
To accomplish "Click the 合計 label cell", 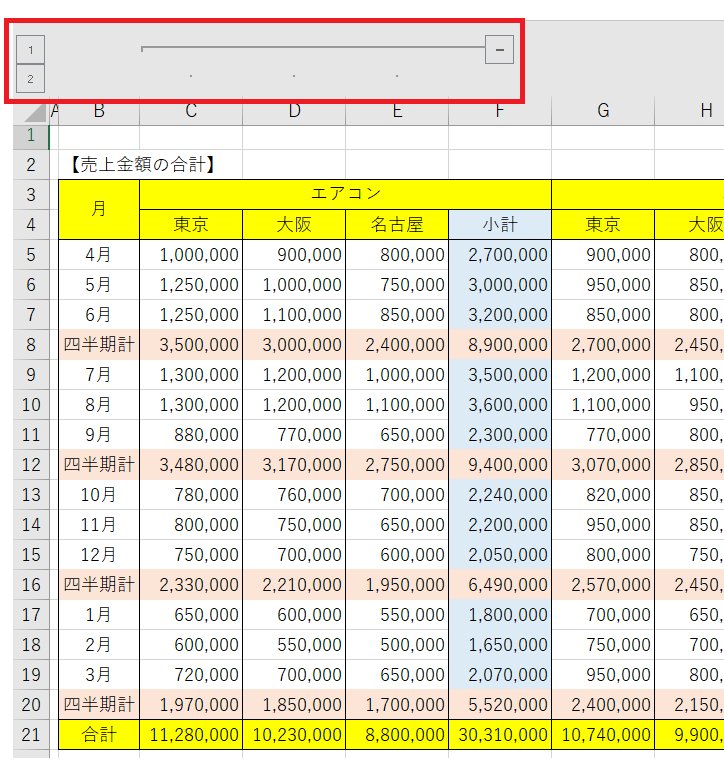I will [x=99, y=735].
